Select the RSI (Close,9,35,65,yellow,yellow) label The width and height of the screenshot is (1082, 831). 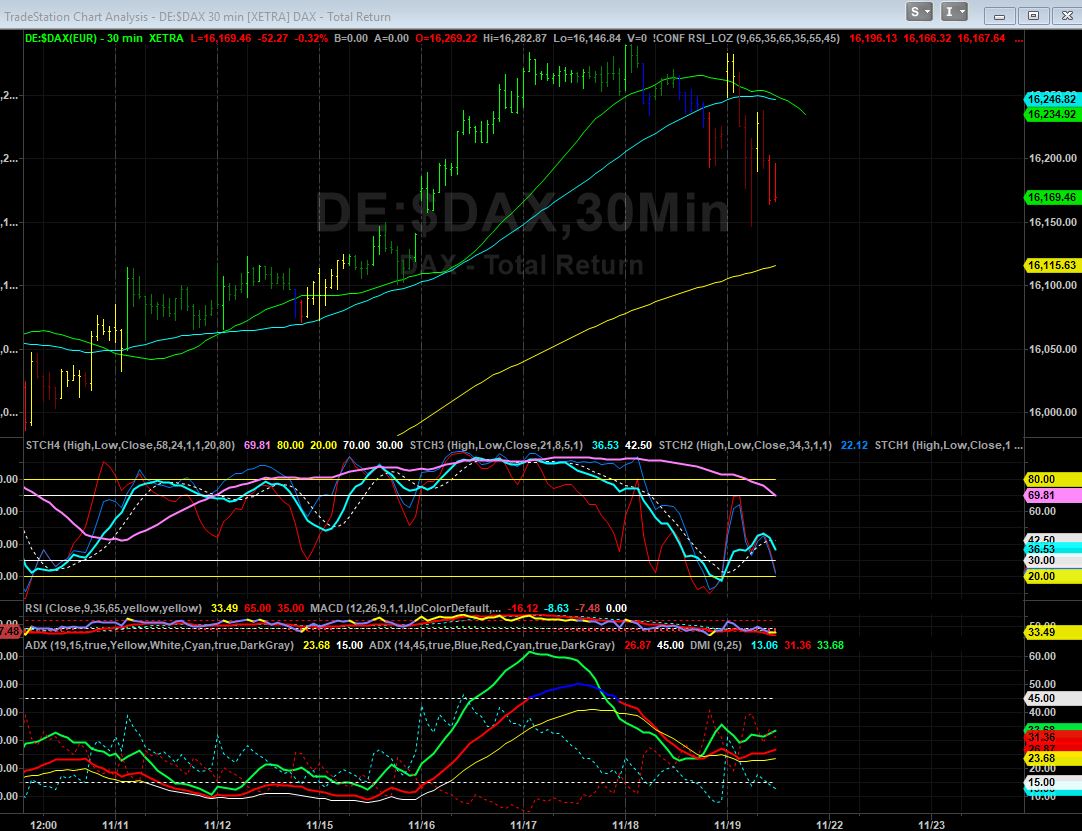[x=113, y=608]
